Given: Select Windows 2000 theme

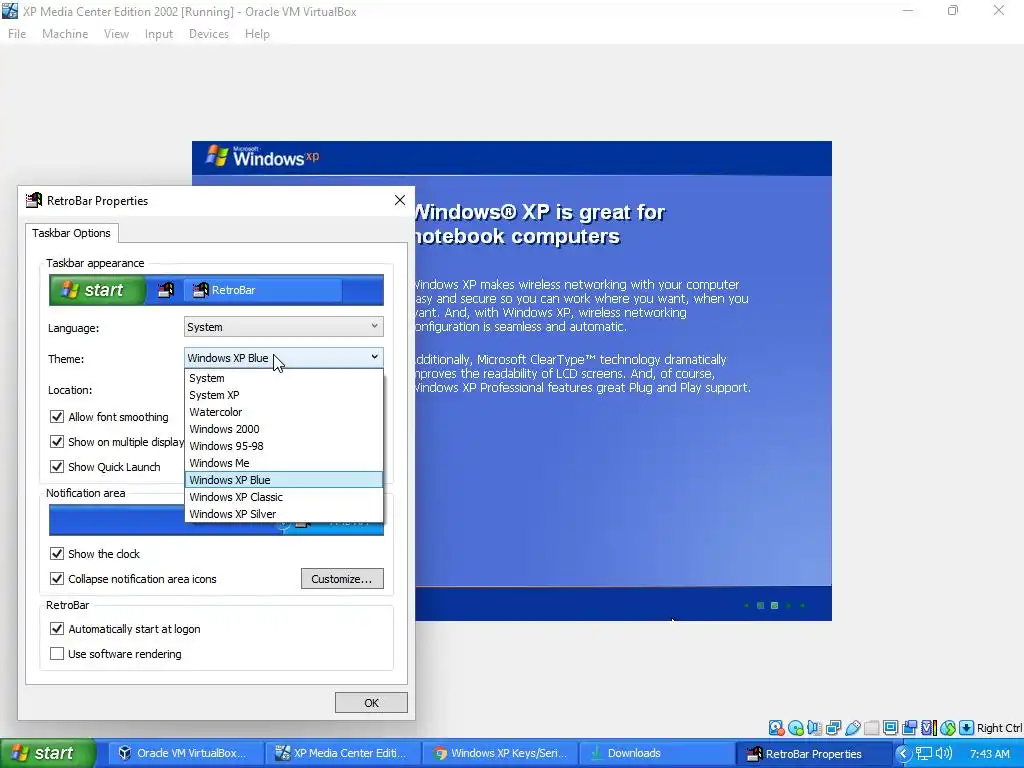Looking at the screenshot, I should pos(283,429).
